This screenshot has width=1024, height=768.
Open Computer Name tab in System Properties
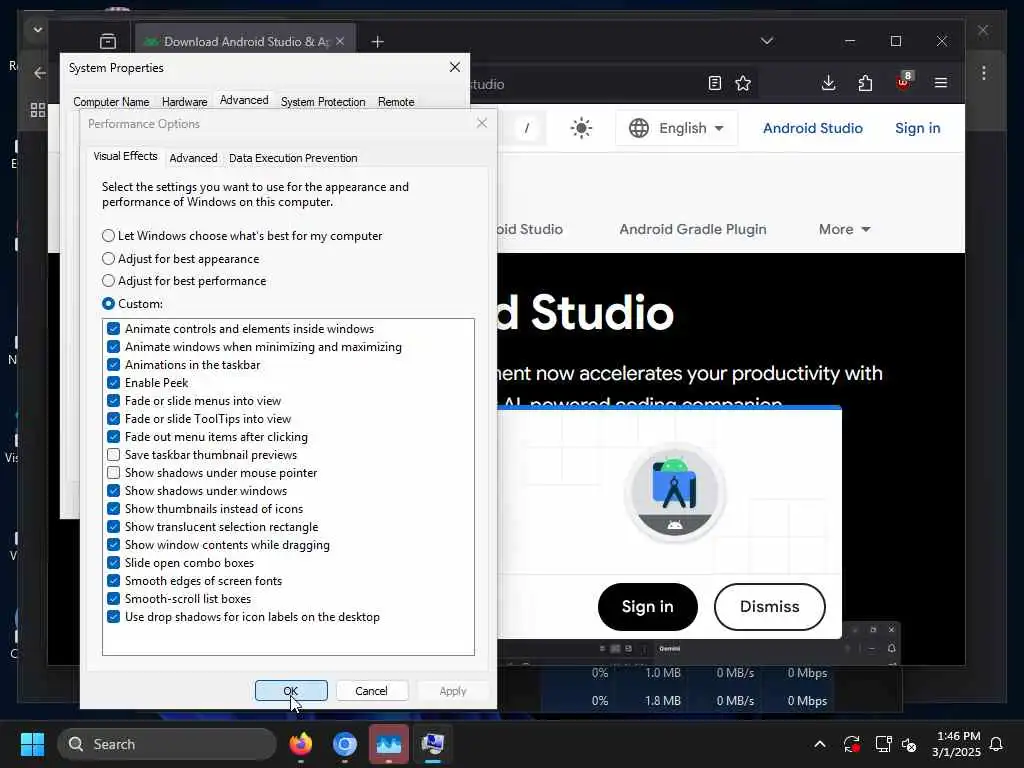(111, 102)
